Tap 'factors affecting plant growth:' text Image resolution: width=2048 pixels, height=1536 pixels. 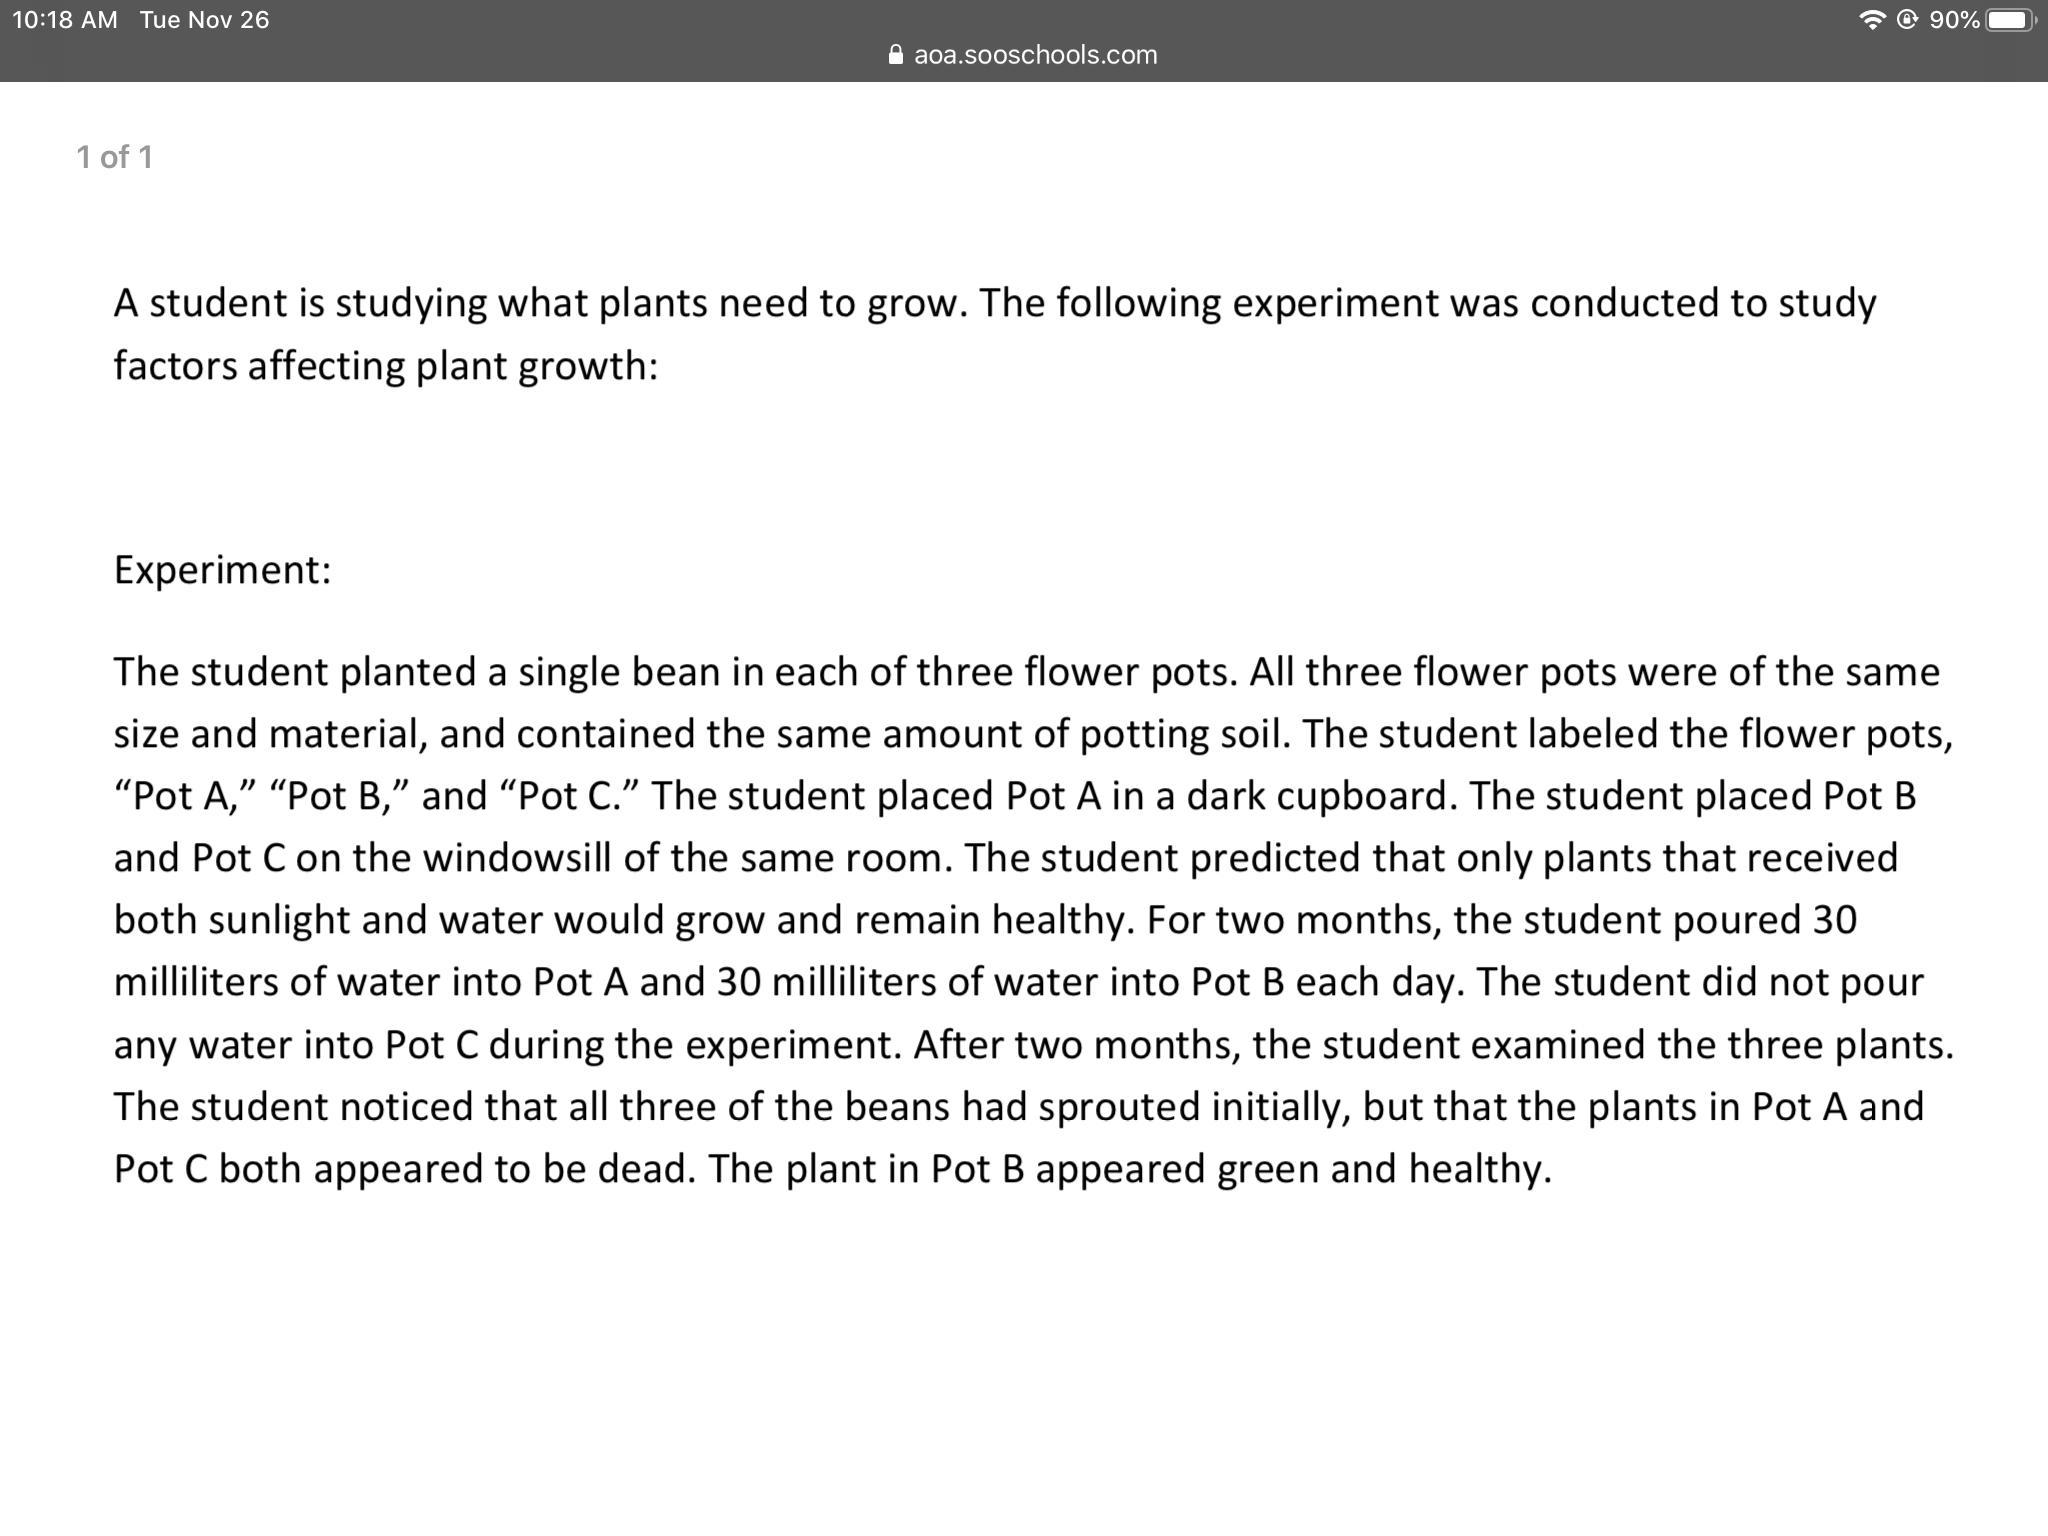pos(385,366)
